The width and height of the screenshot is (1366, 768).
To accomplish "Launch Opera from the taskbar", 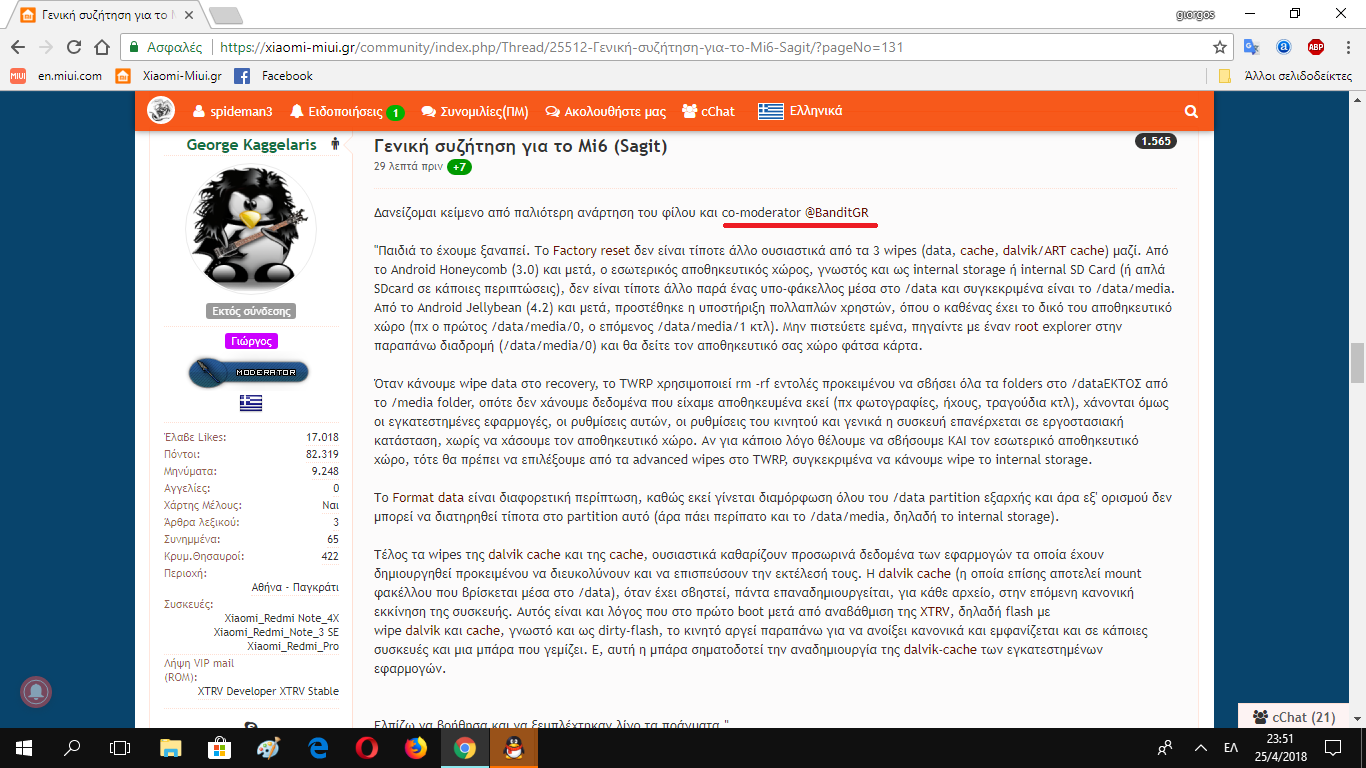I will point(366,747).
